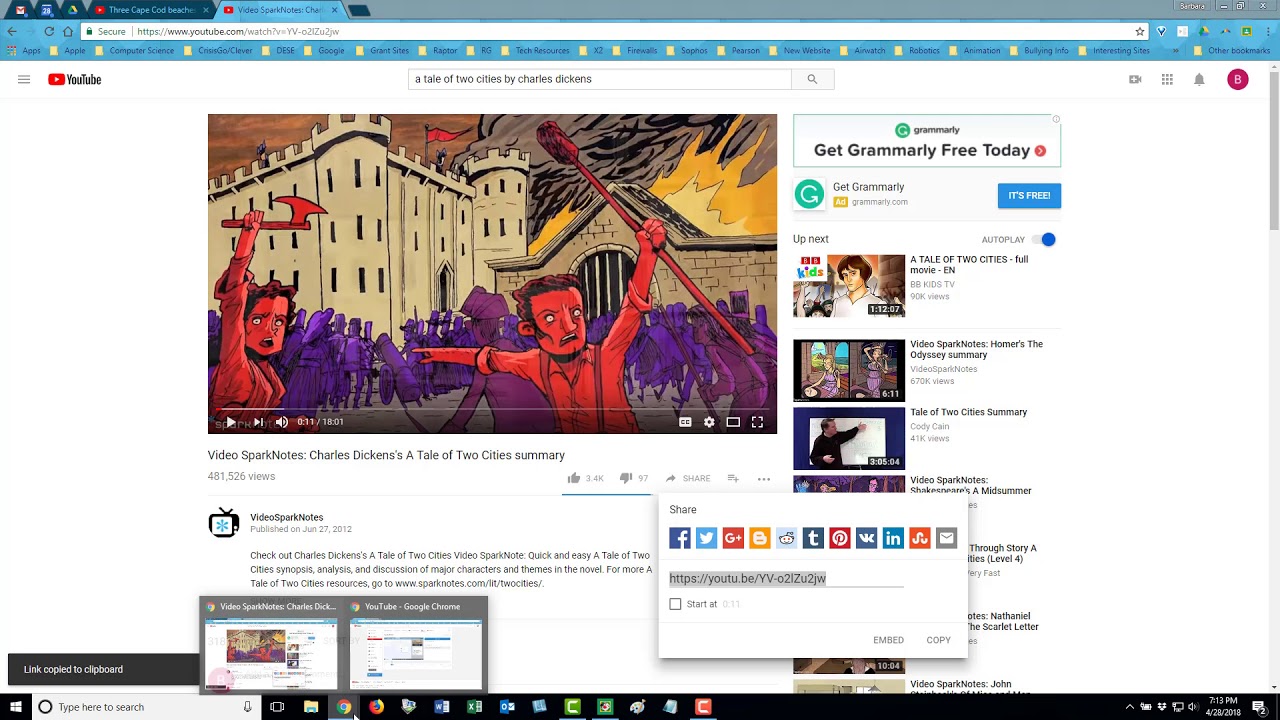Open Homer's The Odyssey summary thumbnail

pyautogui.click(x=849, y=370)
